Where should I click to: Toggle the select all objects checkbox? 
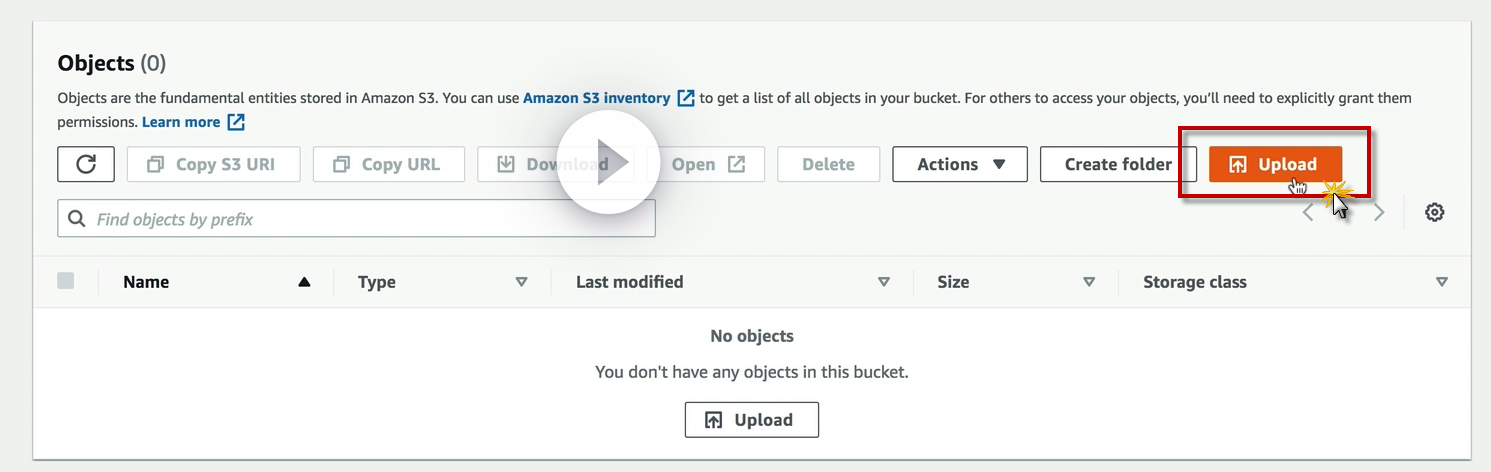66,282
